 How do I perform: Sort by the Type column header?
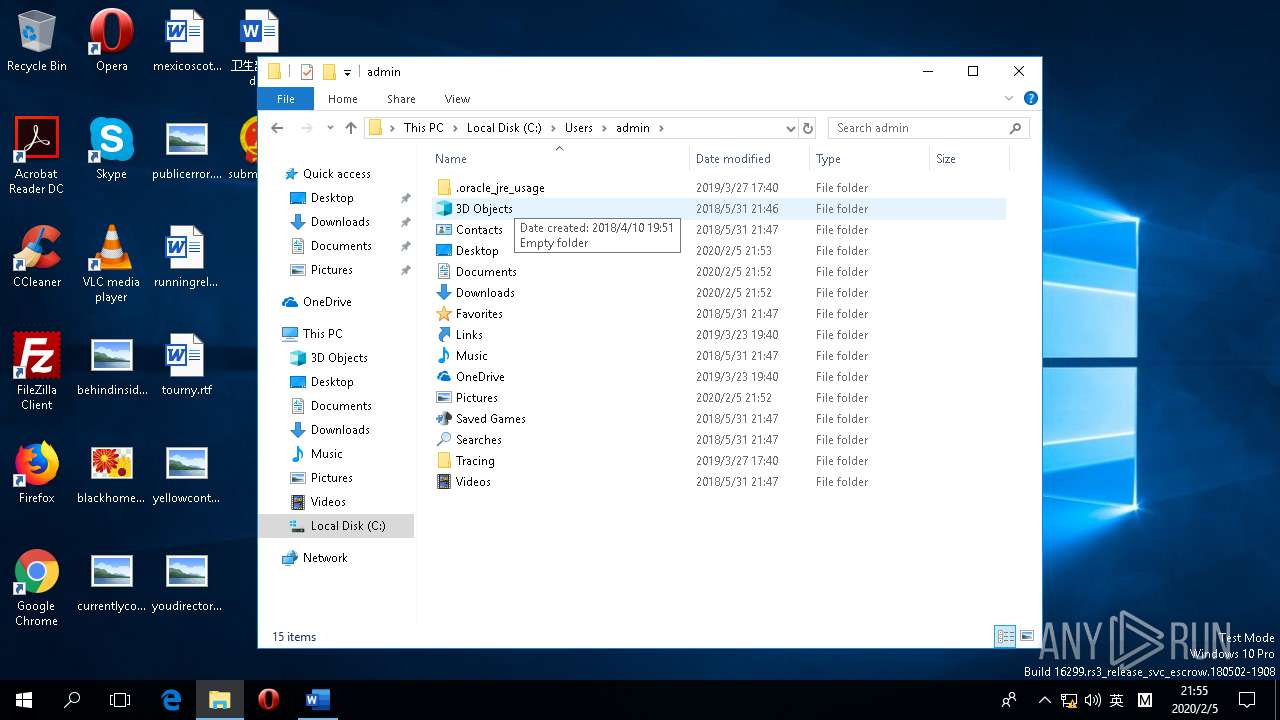(868, 158)
